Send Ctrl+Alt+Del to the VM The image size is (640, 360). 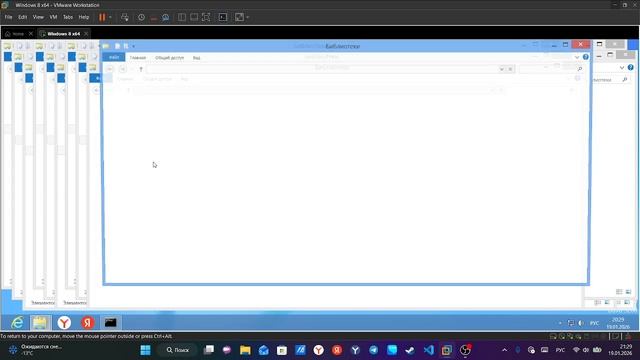pos(125,17)
